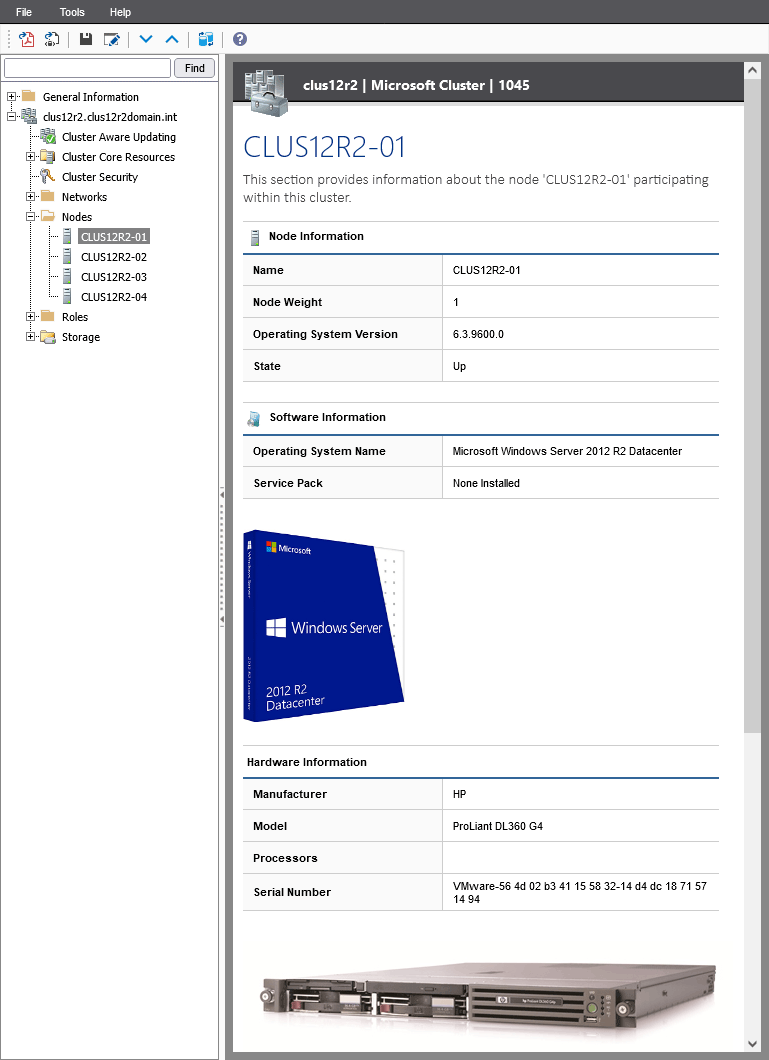Select the Roles tree item
The image size is (769, 1060).
coord(75,317)
